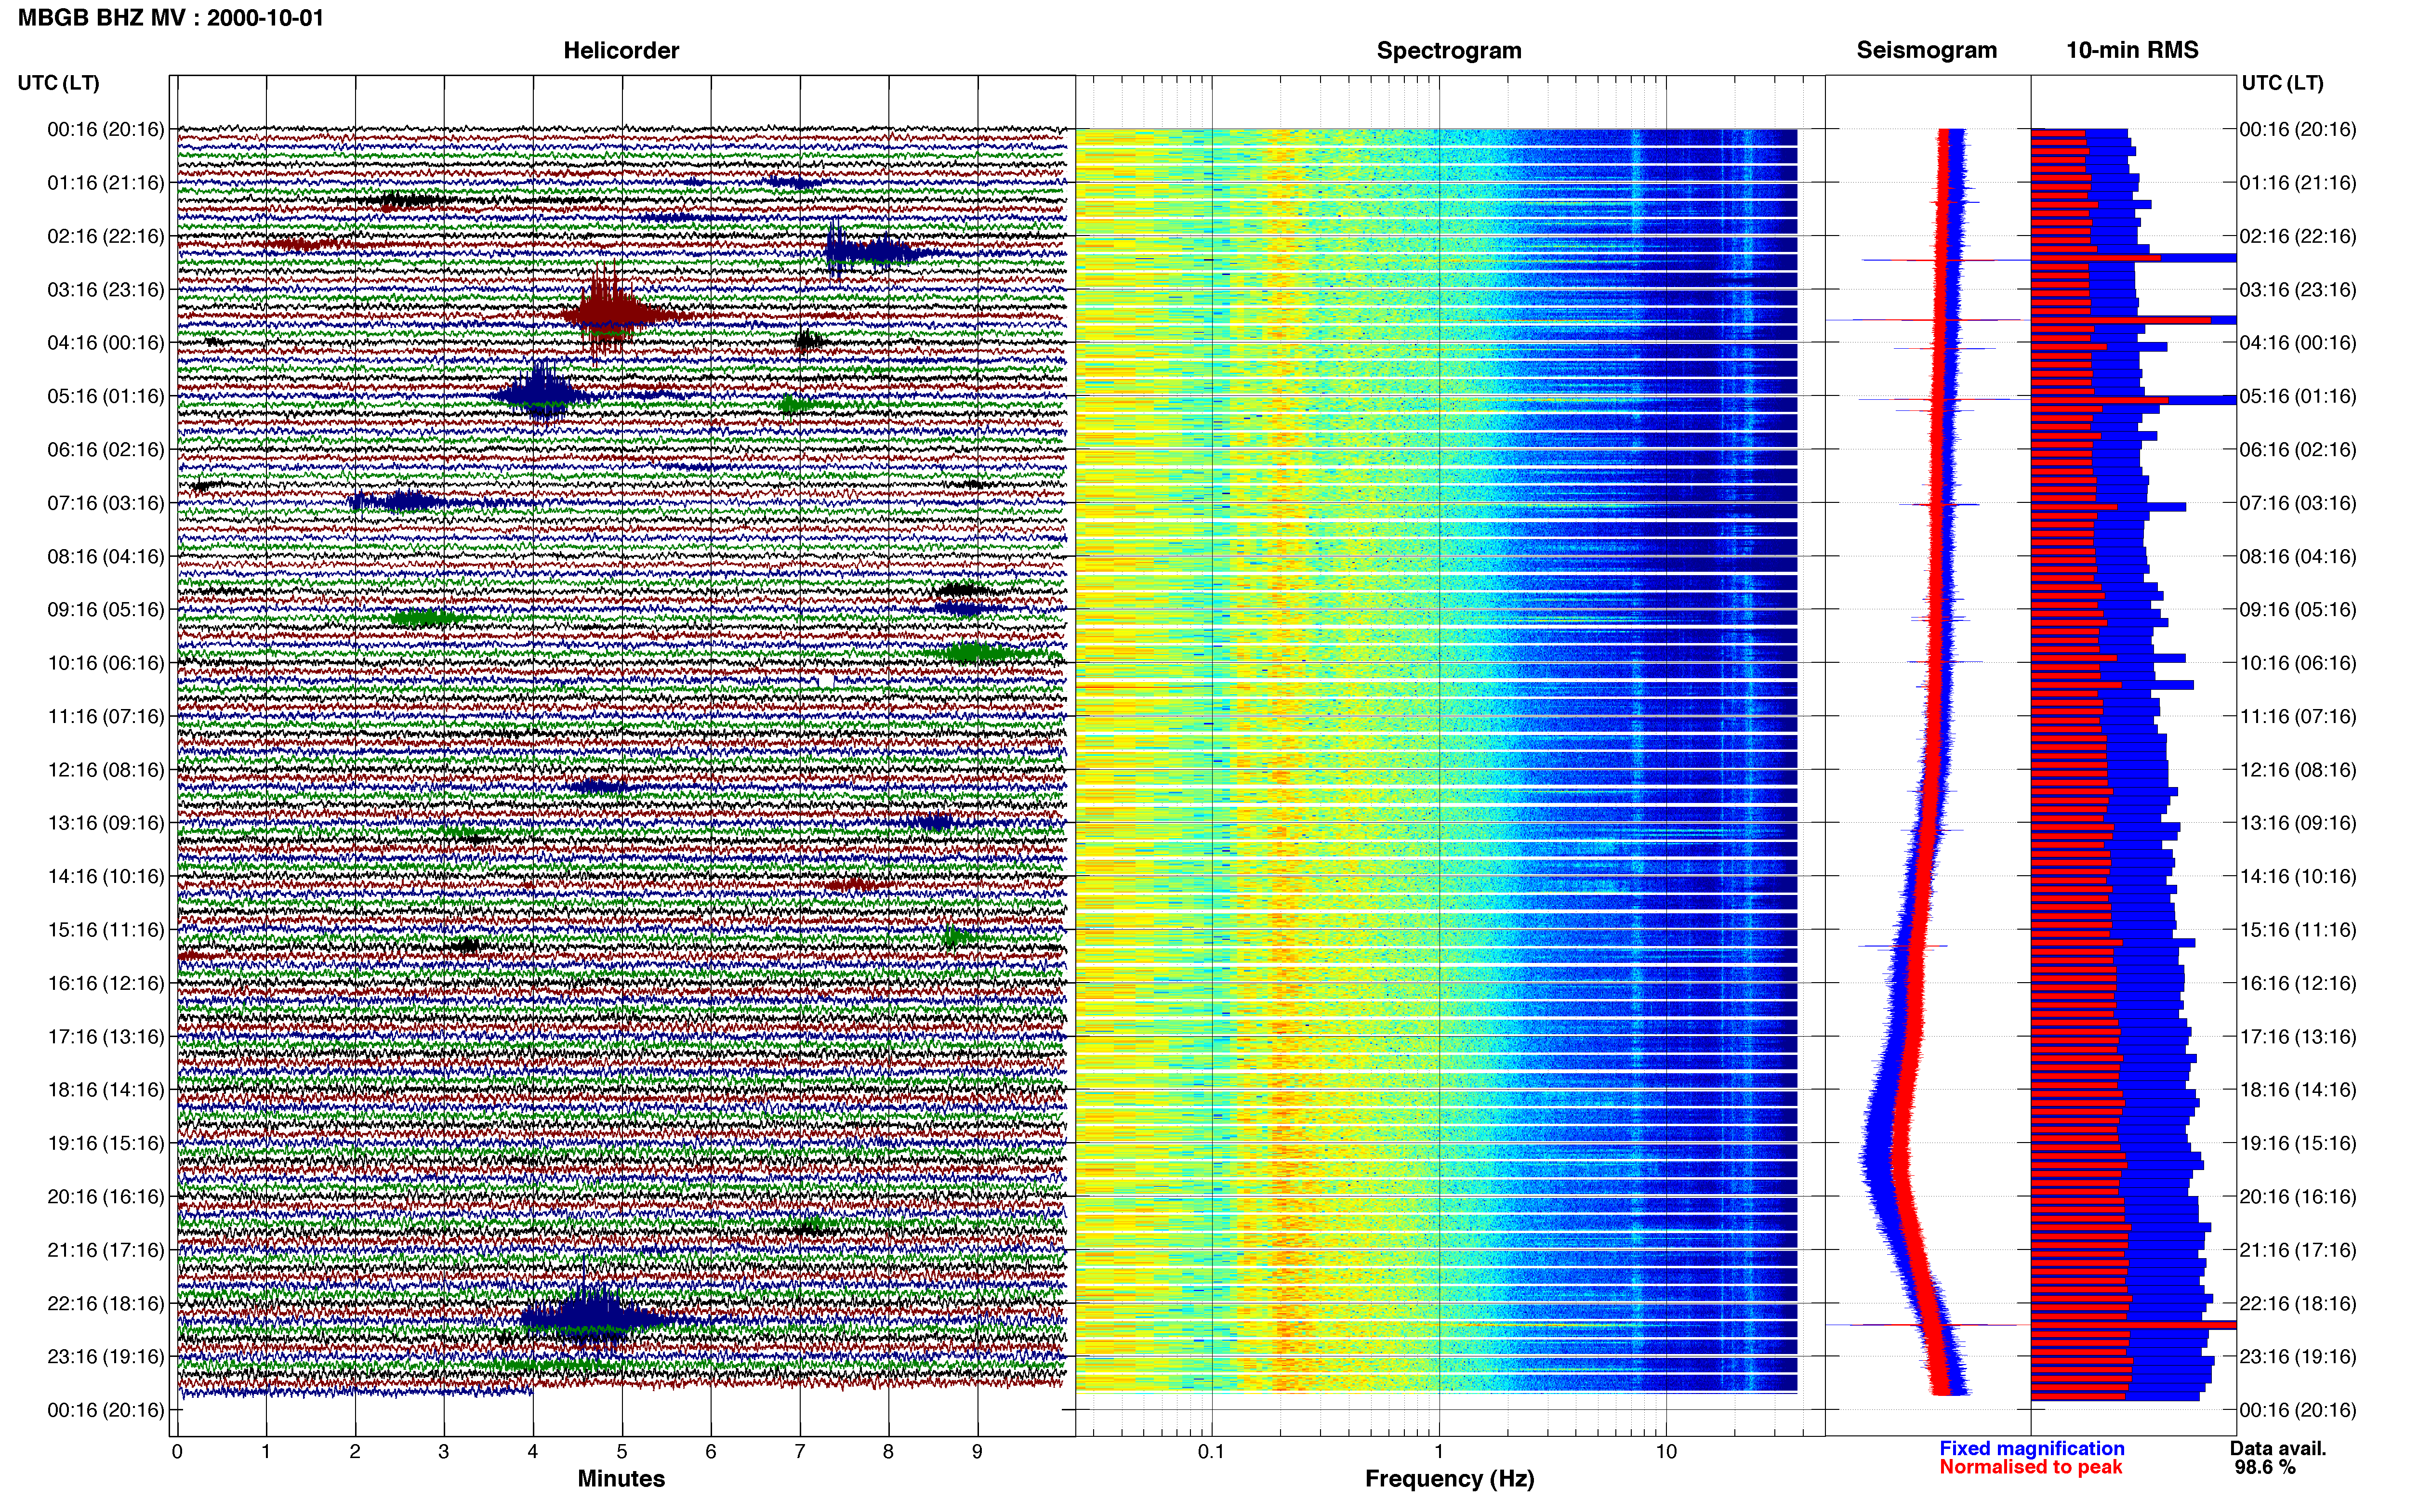
Task: Click "23:16 (19:16)" on the left time axis
Action: [106, 1357]
